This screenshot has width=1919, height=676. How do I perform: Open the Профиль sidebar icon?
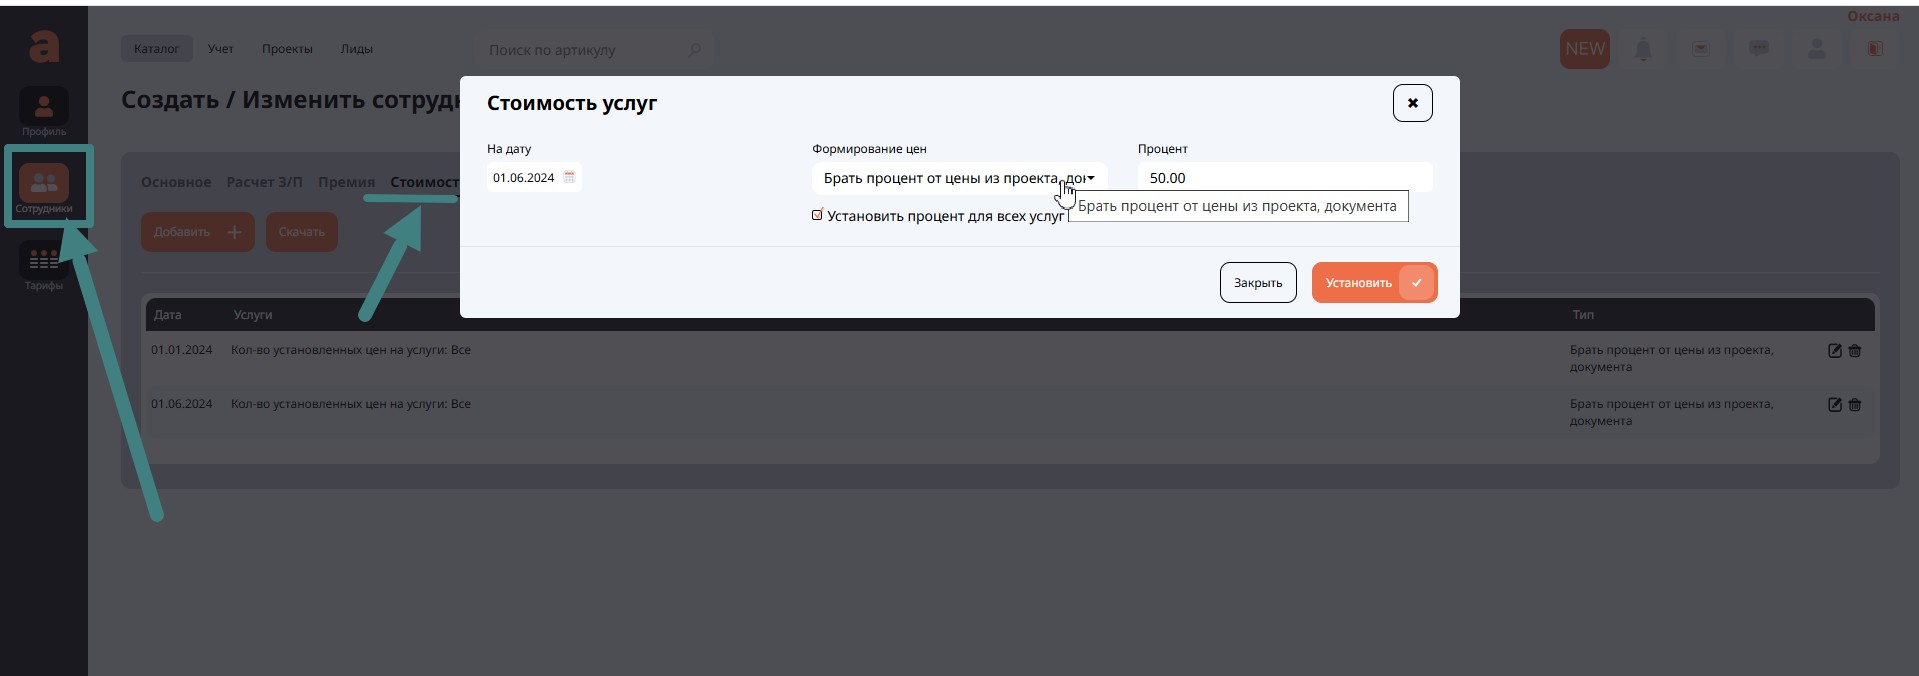click(44, 111)
